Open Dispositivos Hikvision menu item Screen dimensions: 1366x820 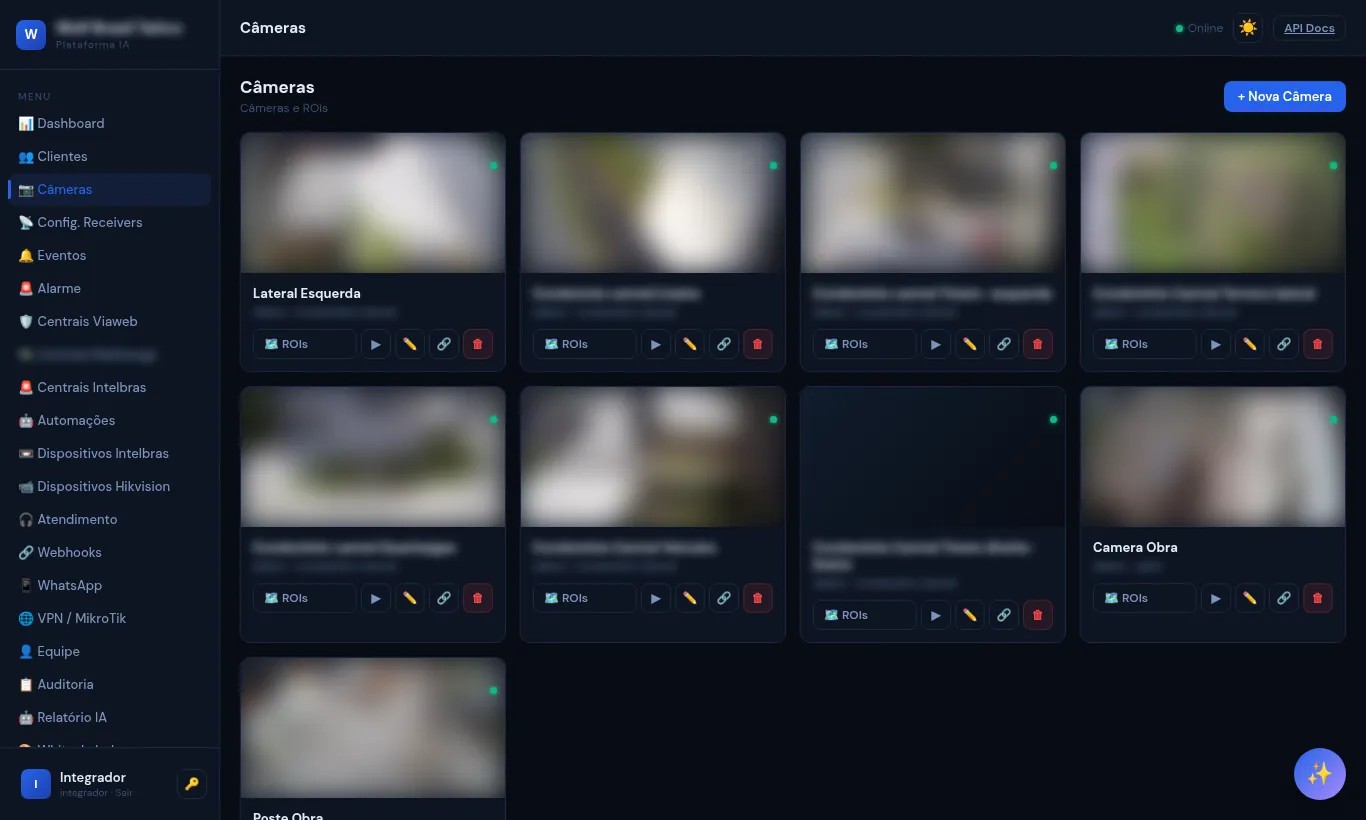[x=109, y=486]
